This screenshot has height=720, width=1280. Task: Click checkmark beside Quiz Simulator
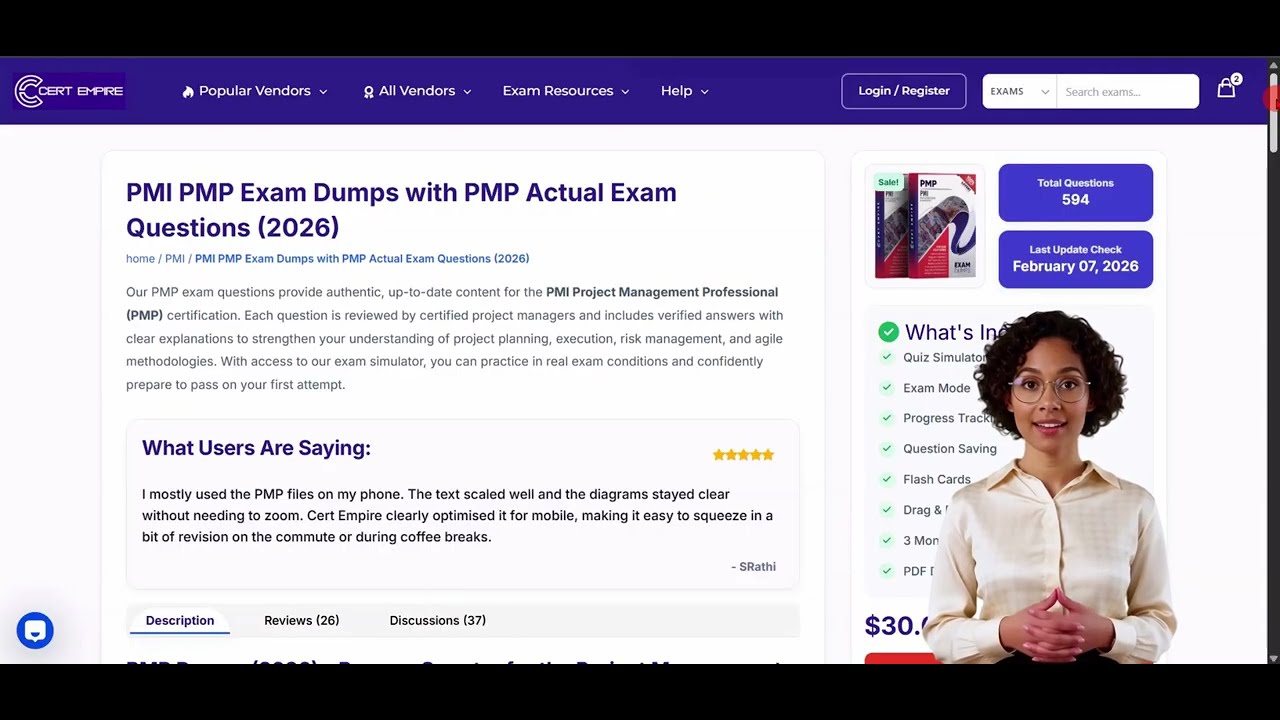pyautogui.click(x=886, y=357)
